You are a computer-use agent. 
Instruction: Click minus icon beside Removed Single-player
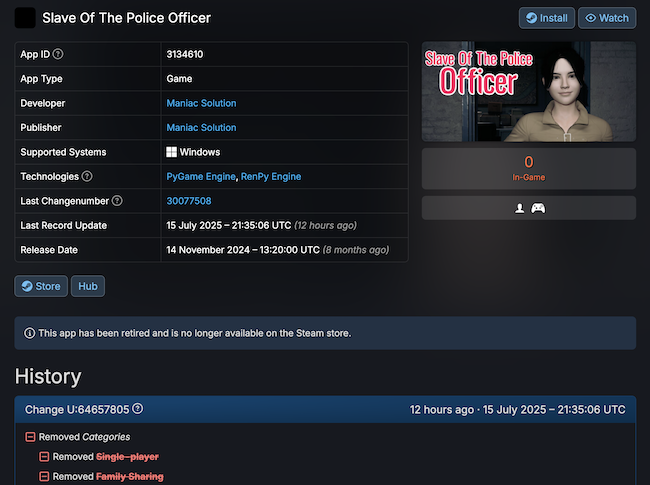44,457
